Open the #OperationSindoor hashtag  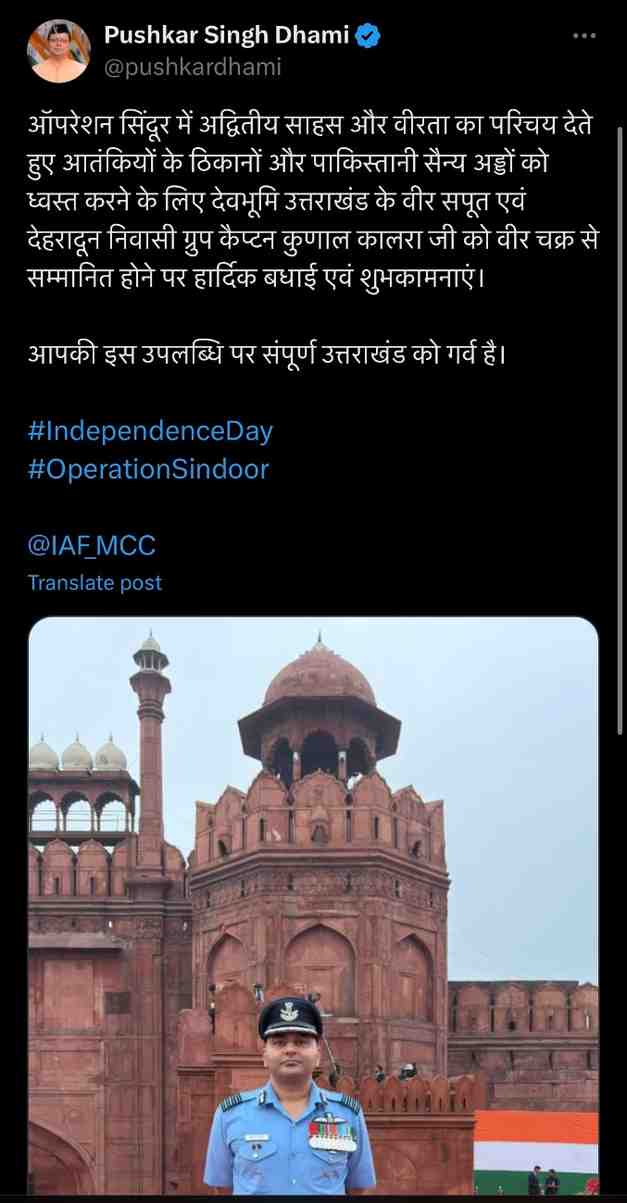[x=148, y=469]
